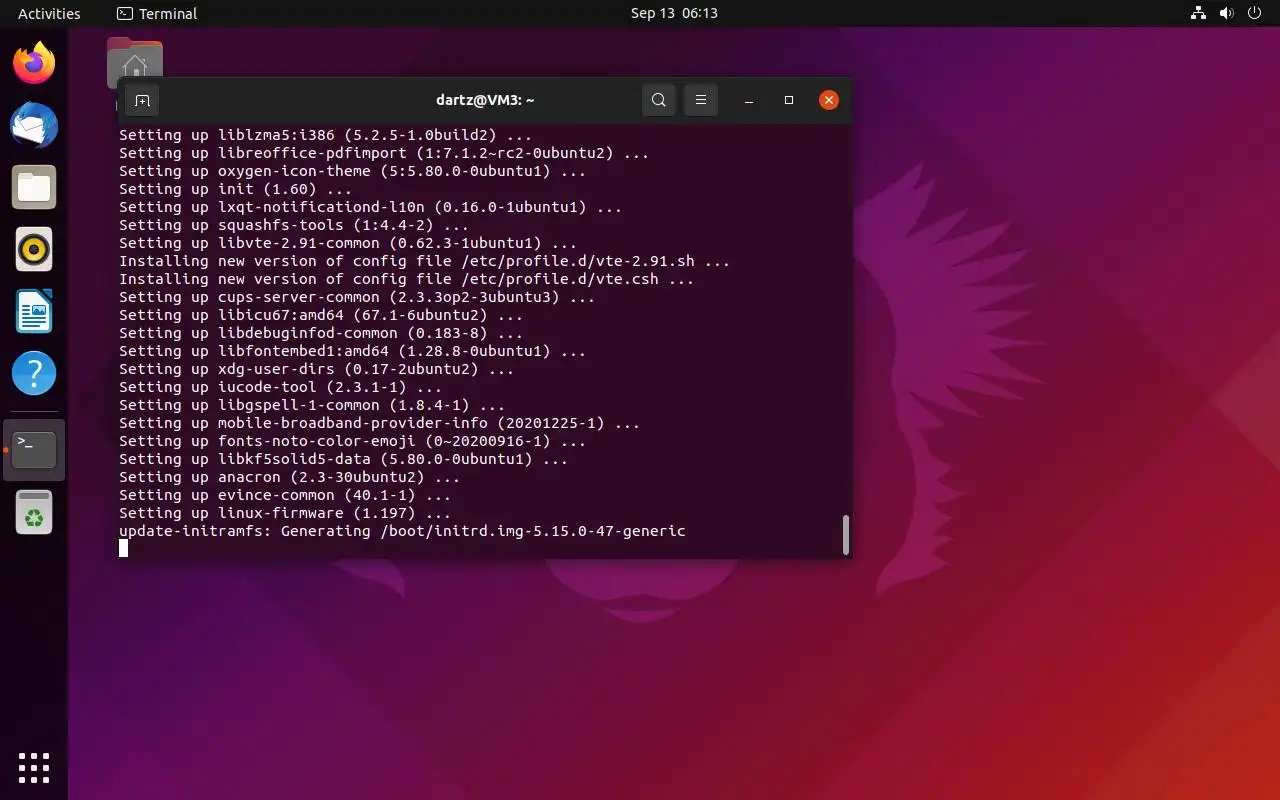Click 'Setting up libvte-2.91-common' line
The height and width of the screenshot is (800, 1280).
click(x=348, y=243)
